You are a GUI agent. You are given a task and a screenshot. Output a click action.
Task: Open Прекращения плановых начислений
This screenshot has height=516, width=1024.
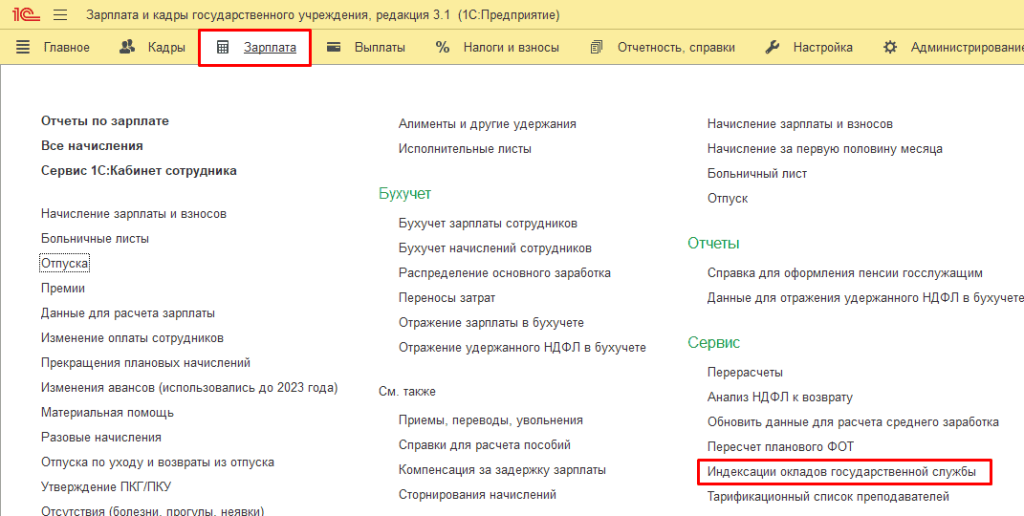point(146,363)
